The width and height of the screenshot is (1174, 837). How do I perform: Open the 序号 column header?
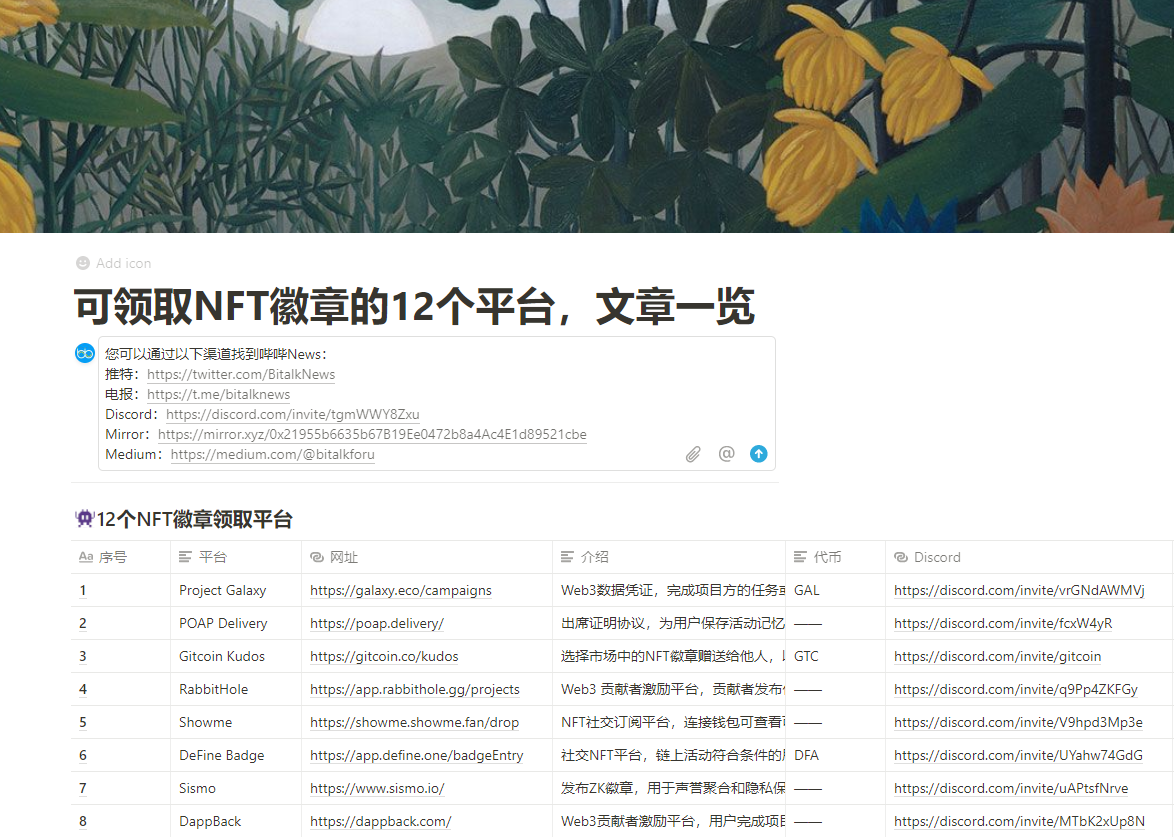pyautogui.click(x=121, y=557)
